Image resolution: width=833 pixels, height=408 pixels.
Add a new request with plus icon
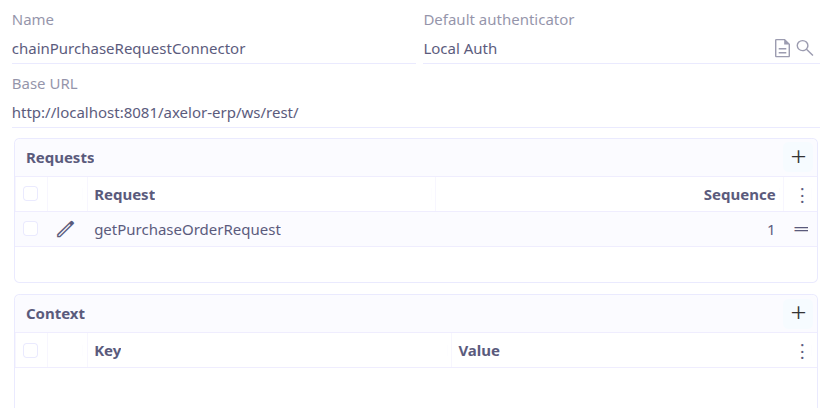(x=798, y=157)
